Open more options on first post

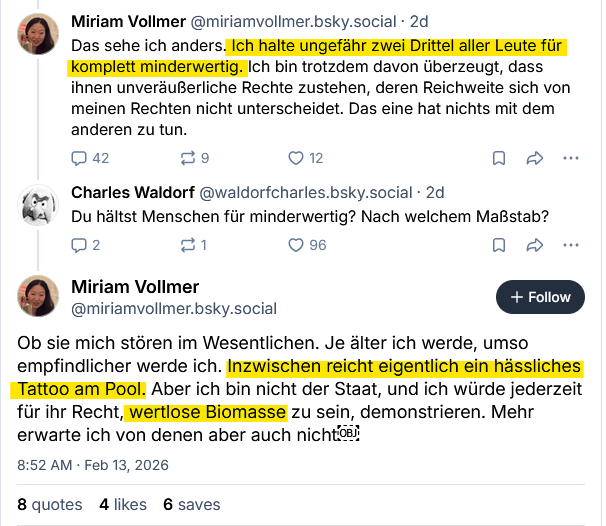coord(571,158)
